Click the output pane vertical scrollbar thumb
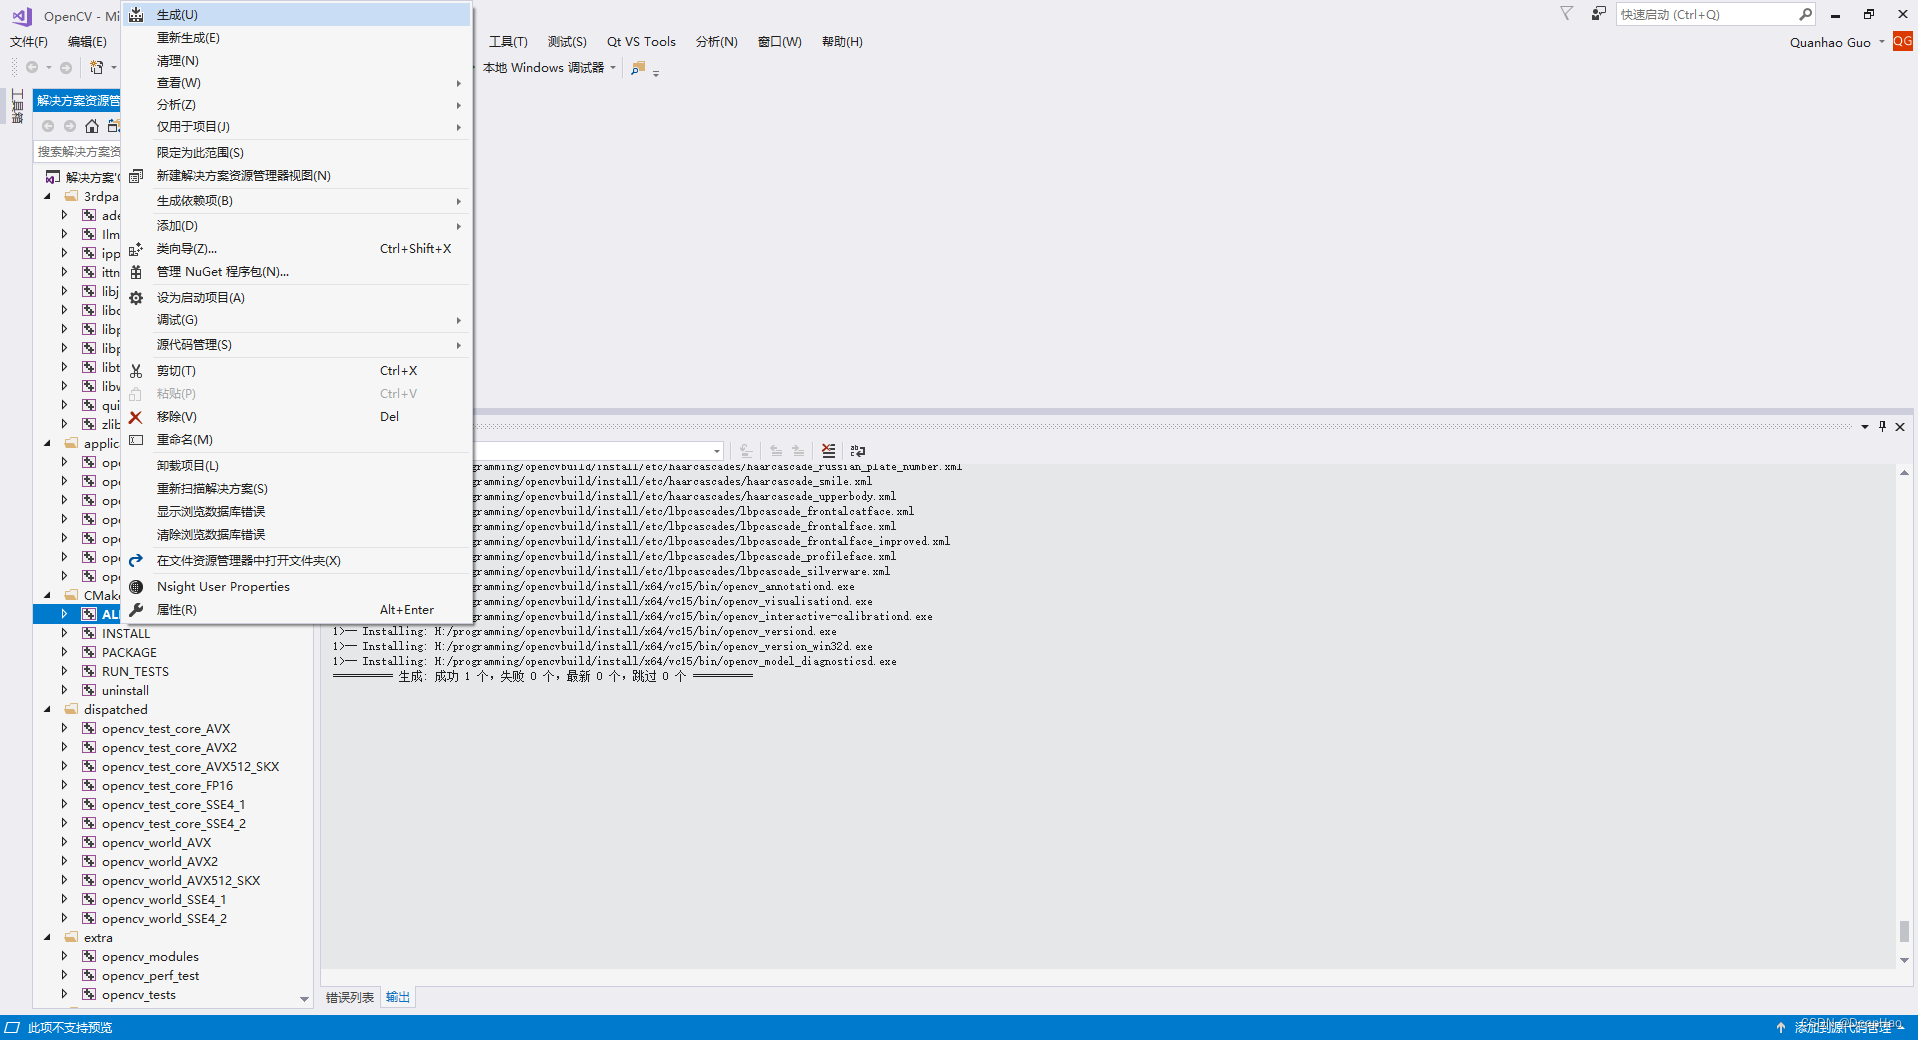 click(x=1904, y=931)
